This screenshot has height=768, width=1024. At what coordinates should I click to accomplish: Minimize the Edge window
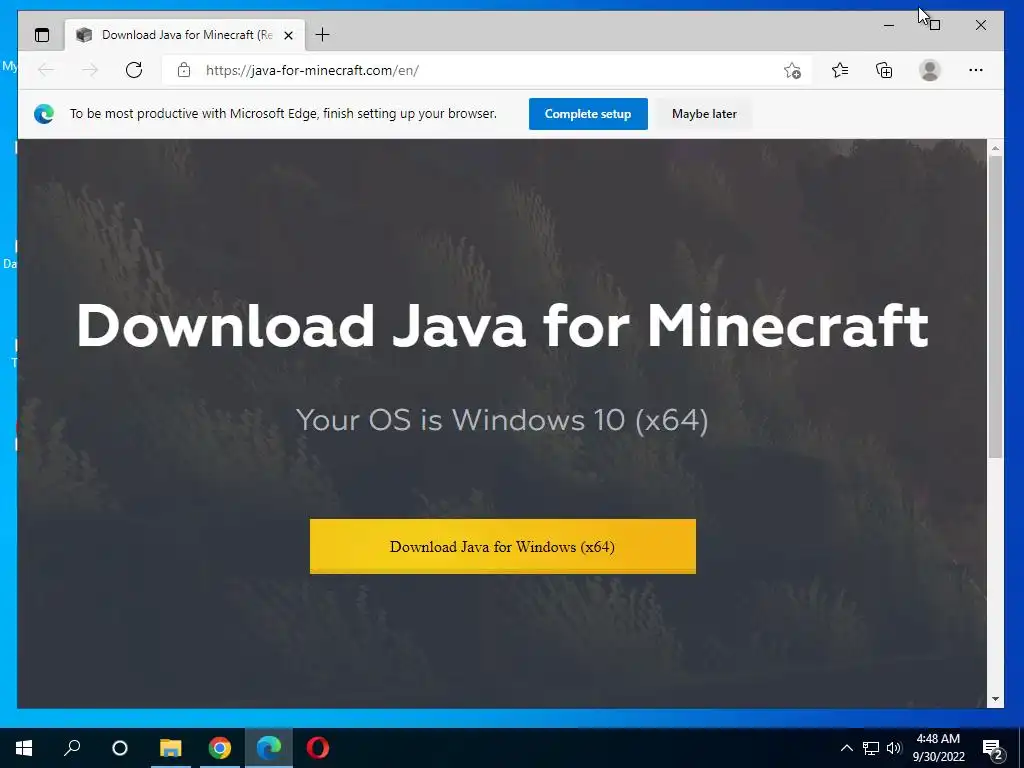coord(889,25)
